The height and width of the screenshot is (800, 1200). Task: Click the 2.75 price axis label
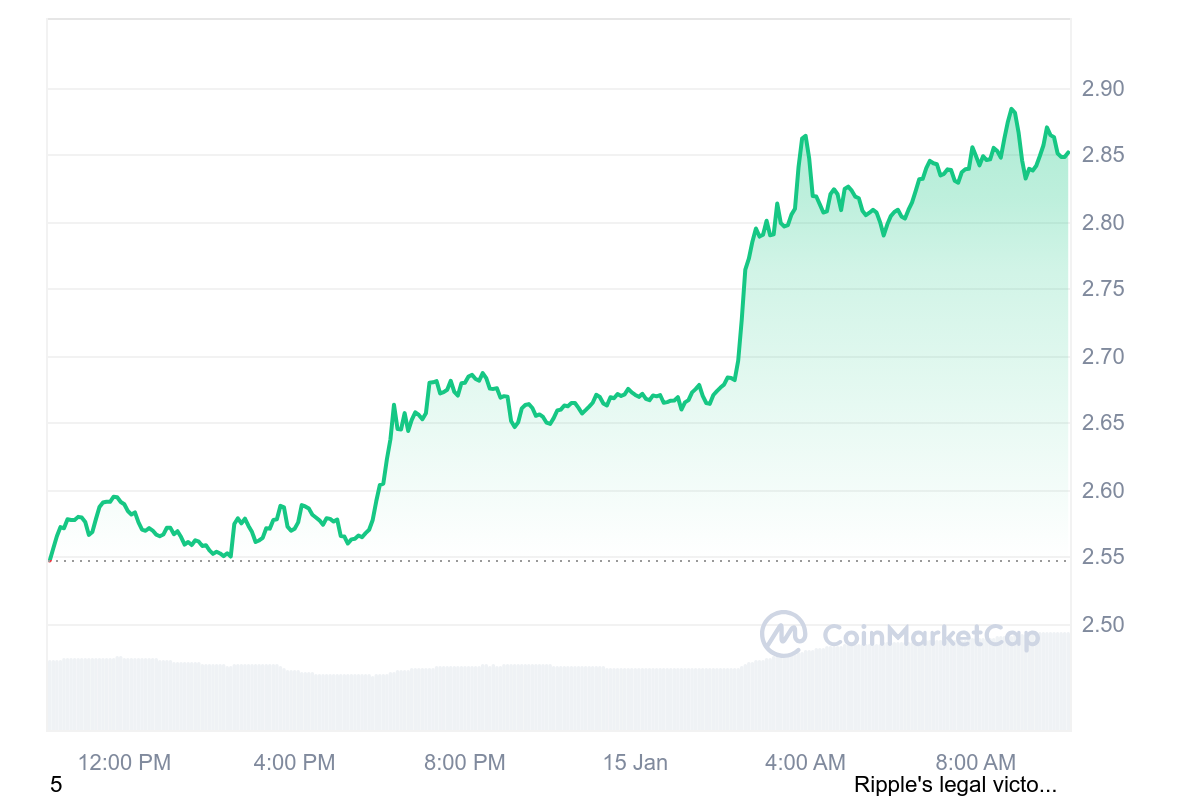click(1103, 289)
